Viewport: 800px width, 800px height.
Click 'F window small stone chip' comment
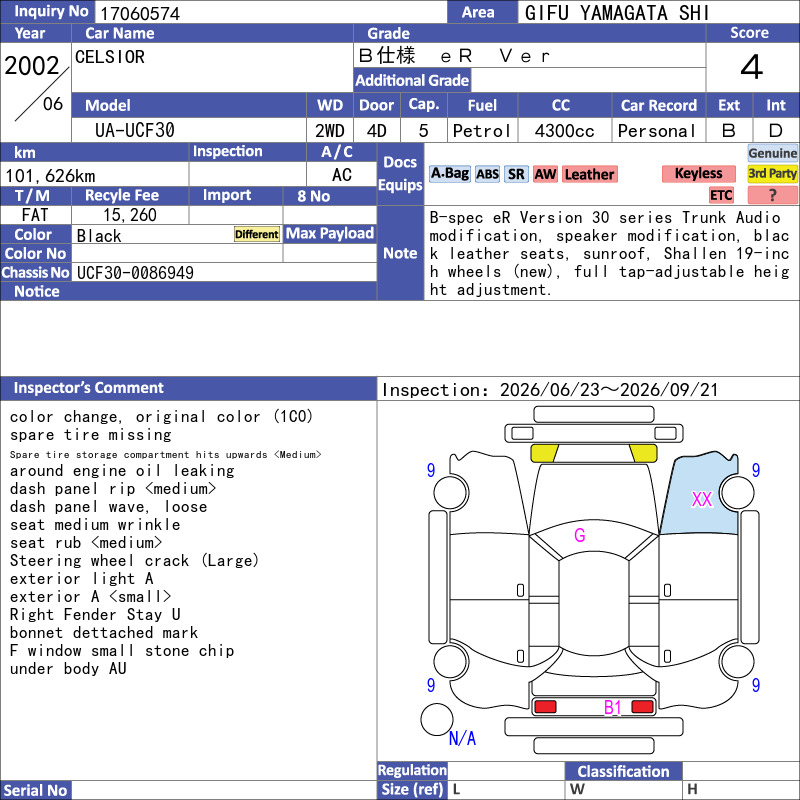click(x=122, y=651)
